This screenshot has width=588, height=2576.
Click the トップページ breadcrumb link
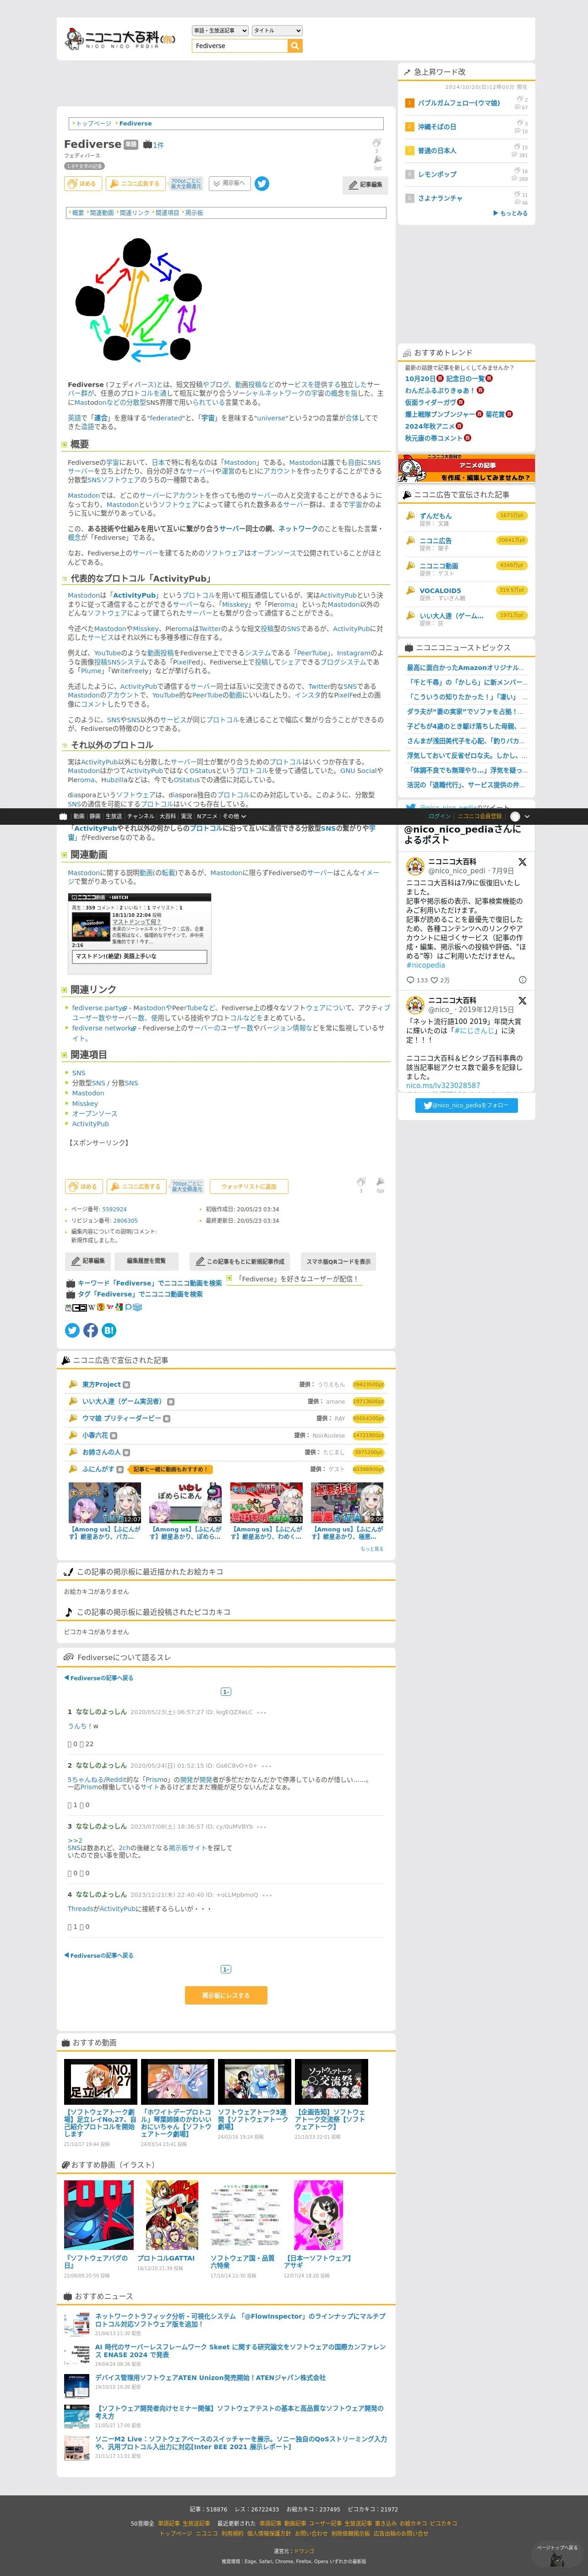94,124
